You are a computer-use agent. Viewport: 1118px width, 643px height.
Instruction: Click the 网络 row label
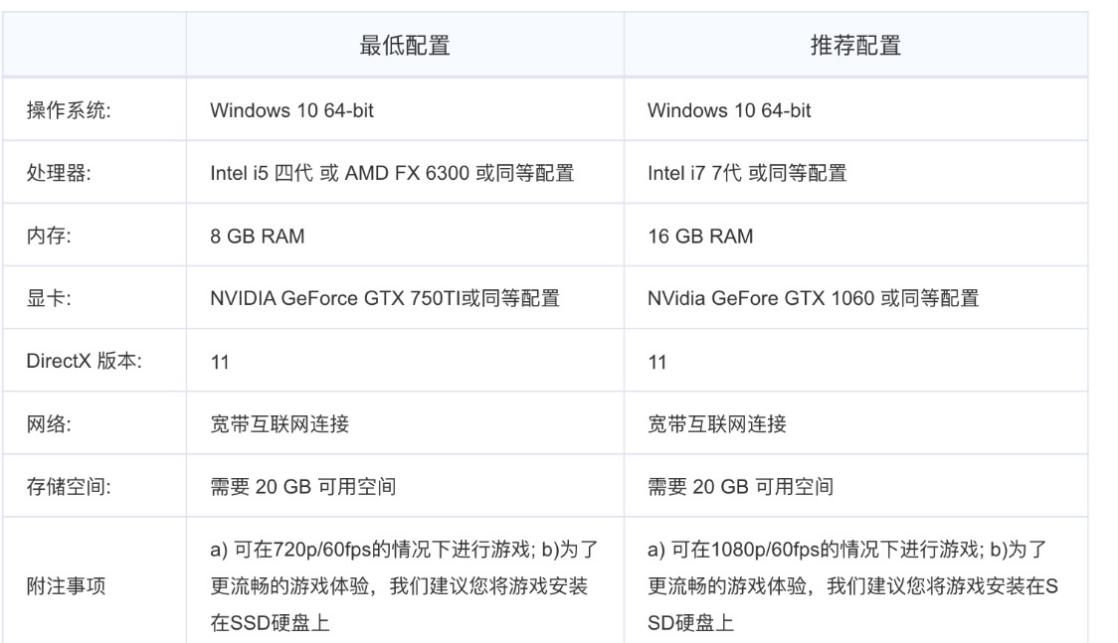[50, 424]
